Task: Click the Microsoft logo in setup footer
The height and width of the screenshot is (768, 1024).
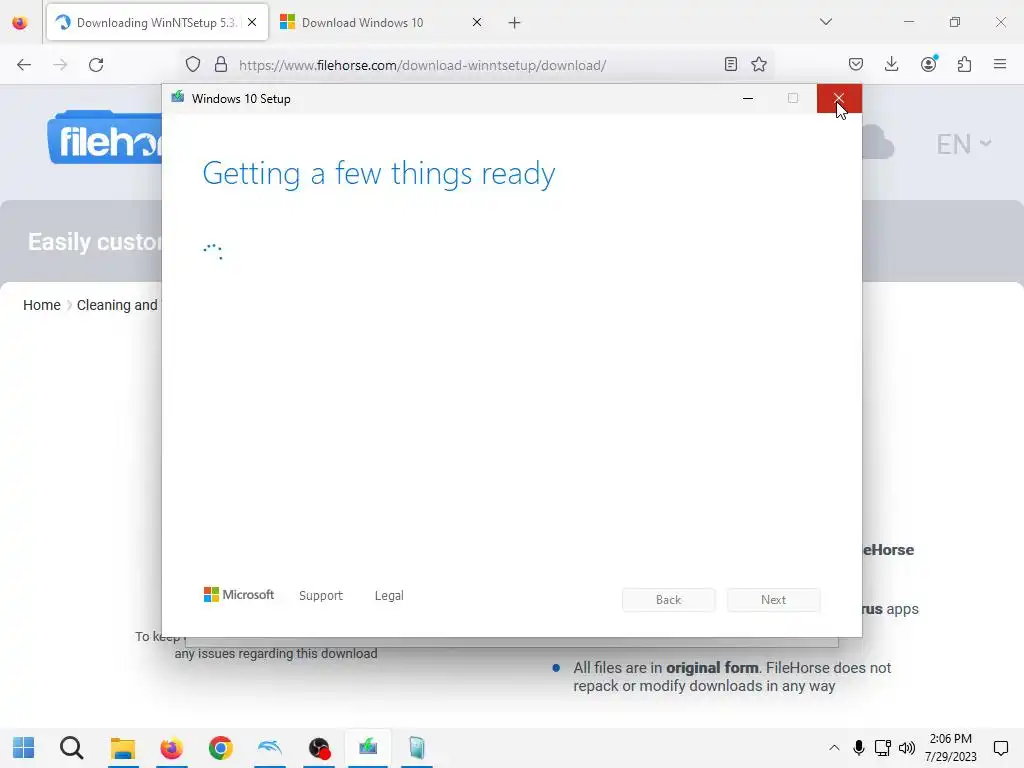Action: [239, 594]
